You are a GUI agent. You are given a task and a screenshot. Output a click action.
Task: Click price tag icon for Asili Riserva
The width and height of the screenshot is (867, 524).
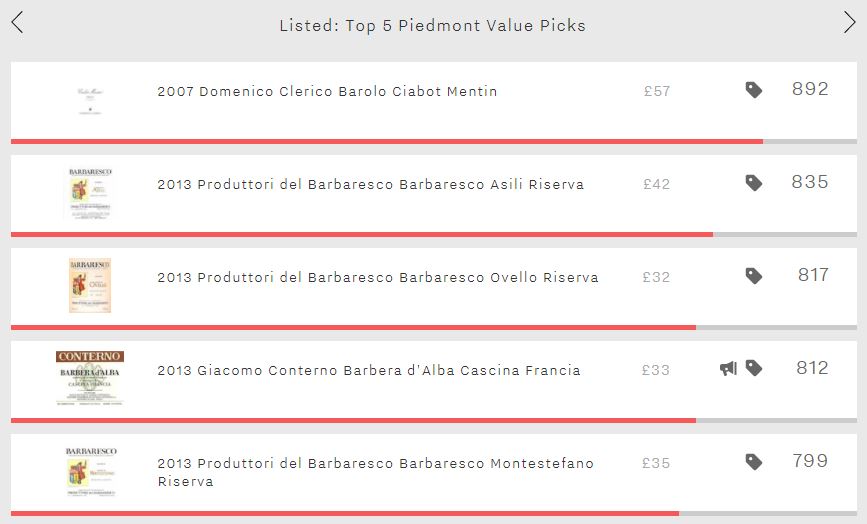754,183
